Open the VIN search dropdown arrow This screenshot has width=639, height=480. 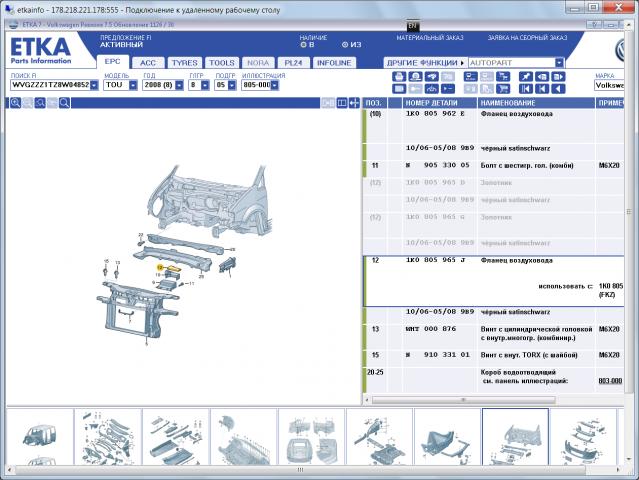click(x=94, y=85)
